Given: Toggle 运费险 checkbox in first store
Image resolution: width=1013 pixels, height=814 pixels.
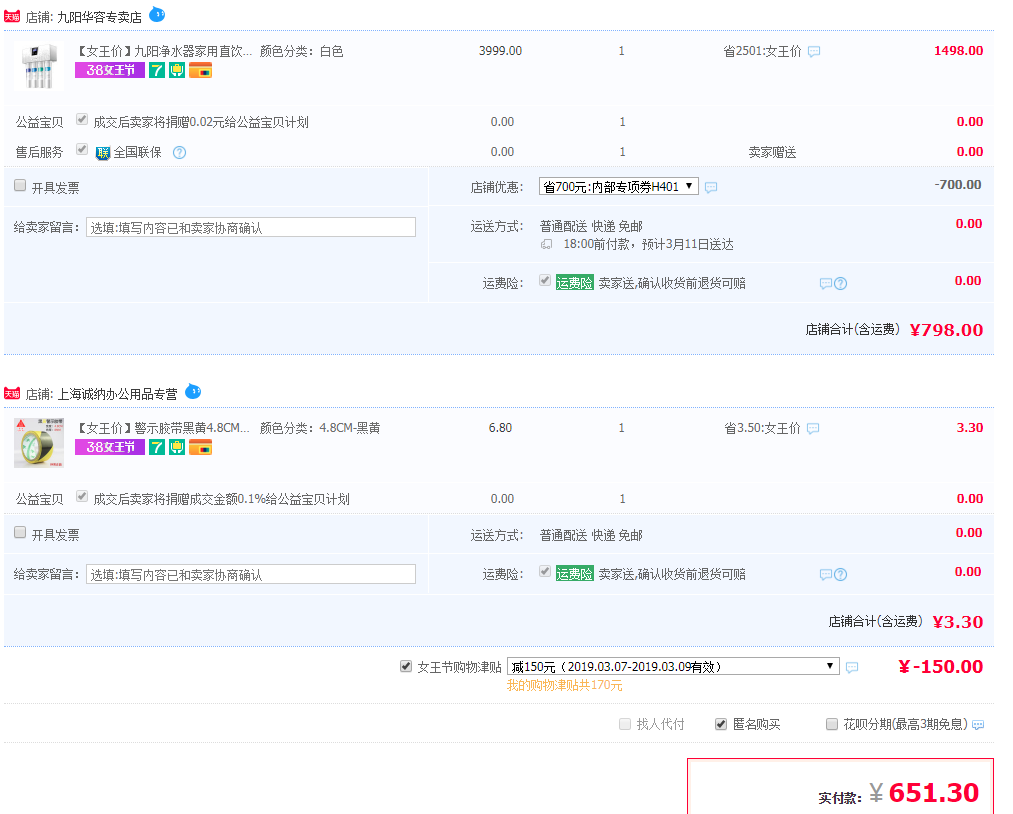Looking at the screenshot, I should tap(545, 280).
